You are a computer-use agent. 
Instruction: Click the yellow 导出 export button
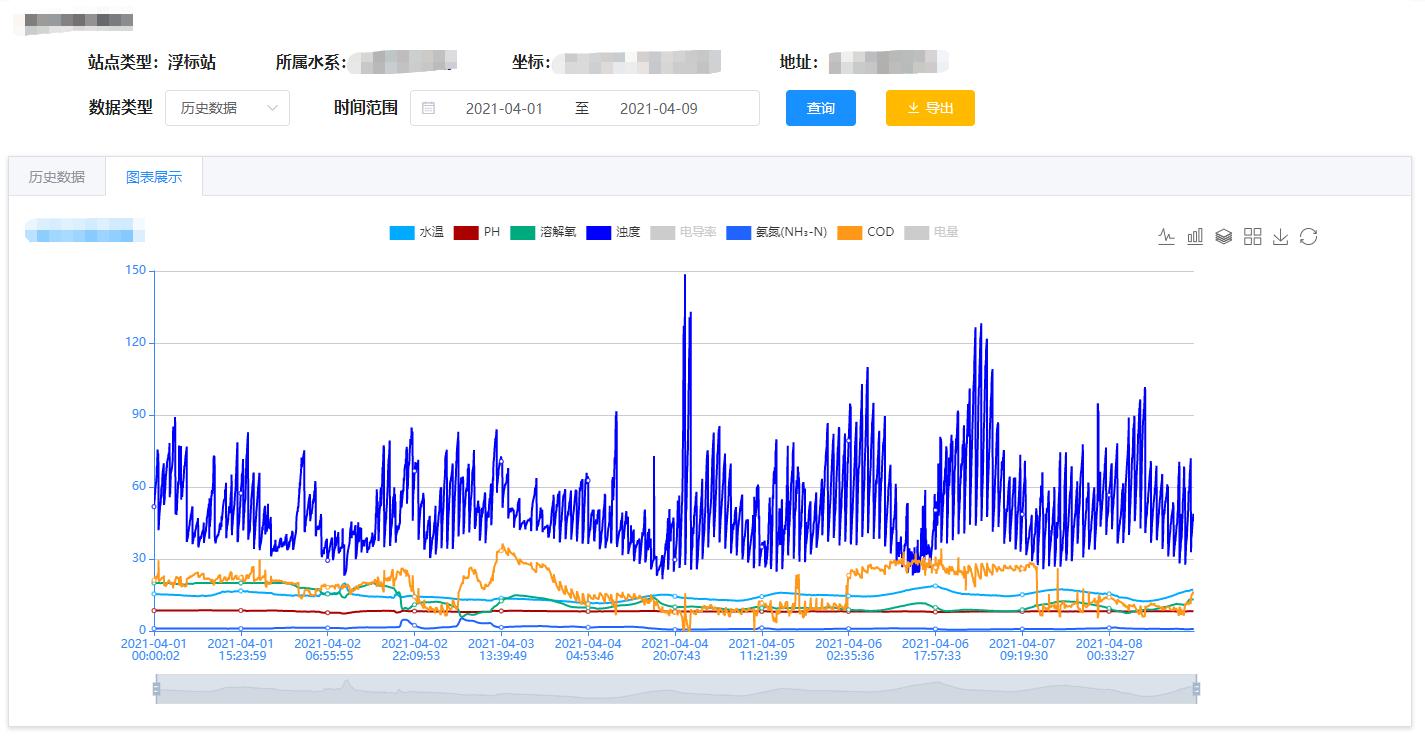click(930, 108)
